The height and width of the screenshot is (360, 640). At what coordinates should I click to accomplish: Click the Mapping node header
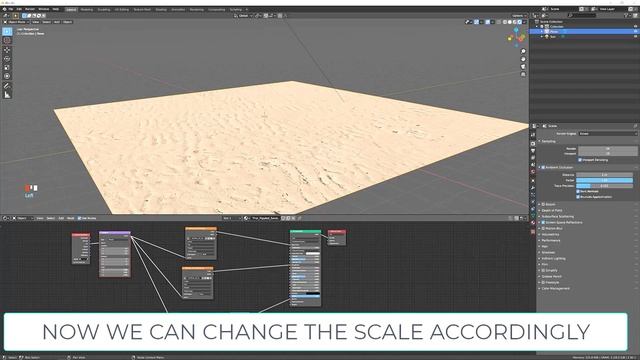click(115, 233)
